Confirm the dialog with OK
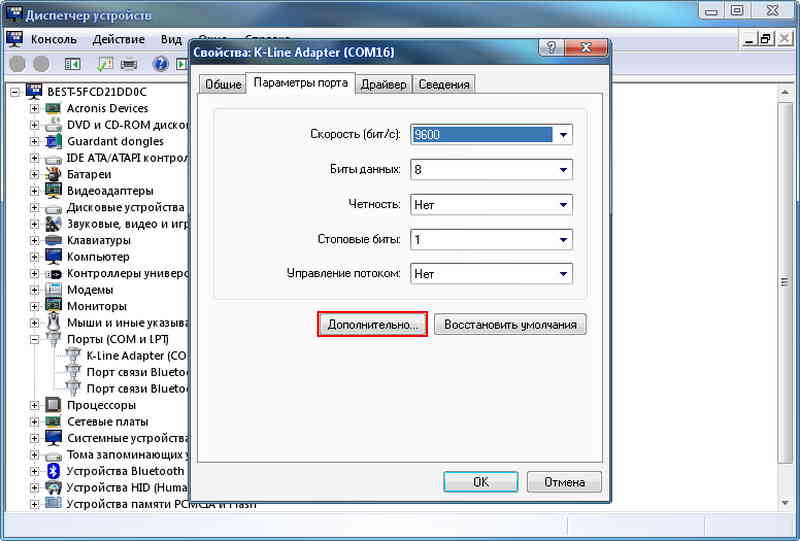The image size is (800, 541). 481,482
